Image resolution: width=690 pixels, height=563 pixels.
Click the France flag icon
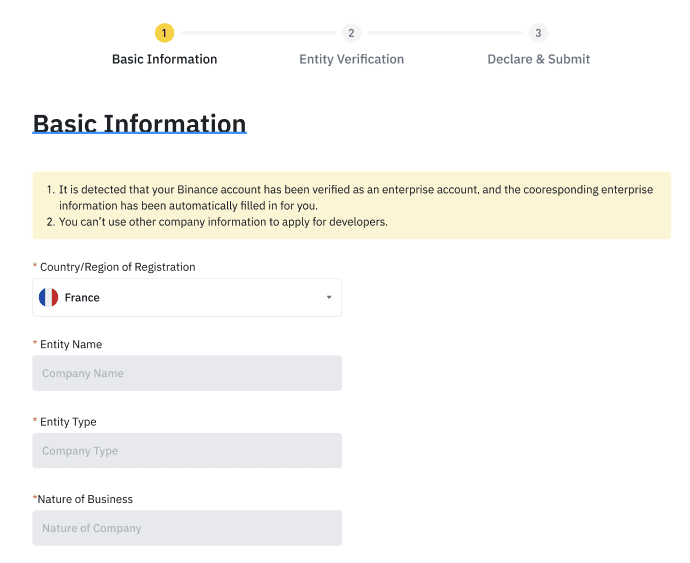tap(48, 297)
